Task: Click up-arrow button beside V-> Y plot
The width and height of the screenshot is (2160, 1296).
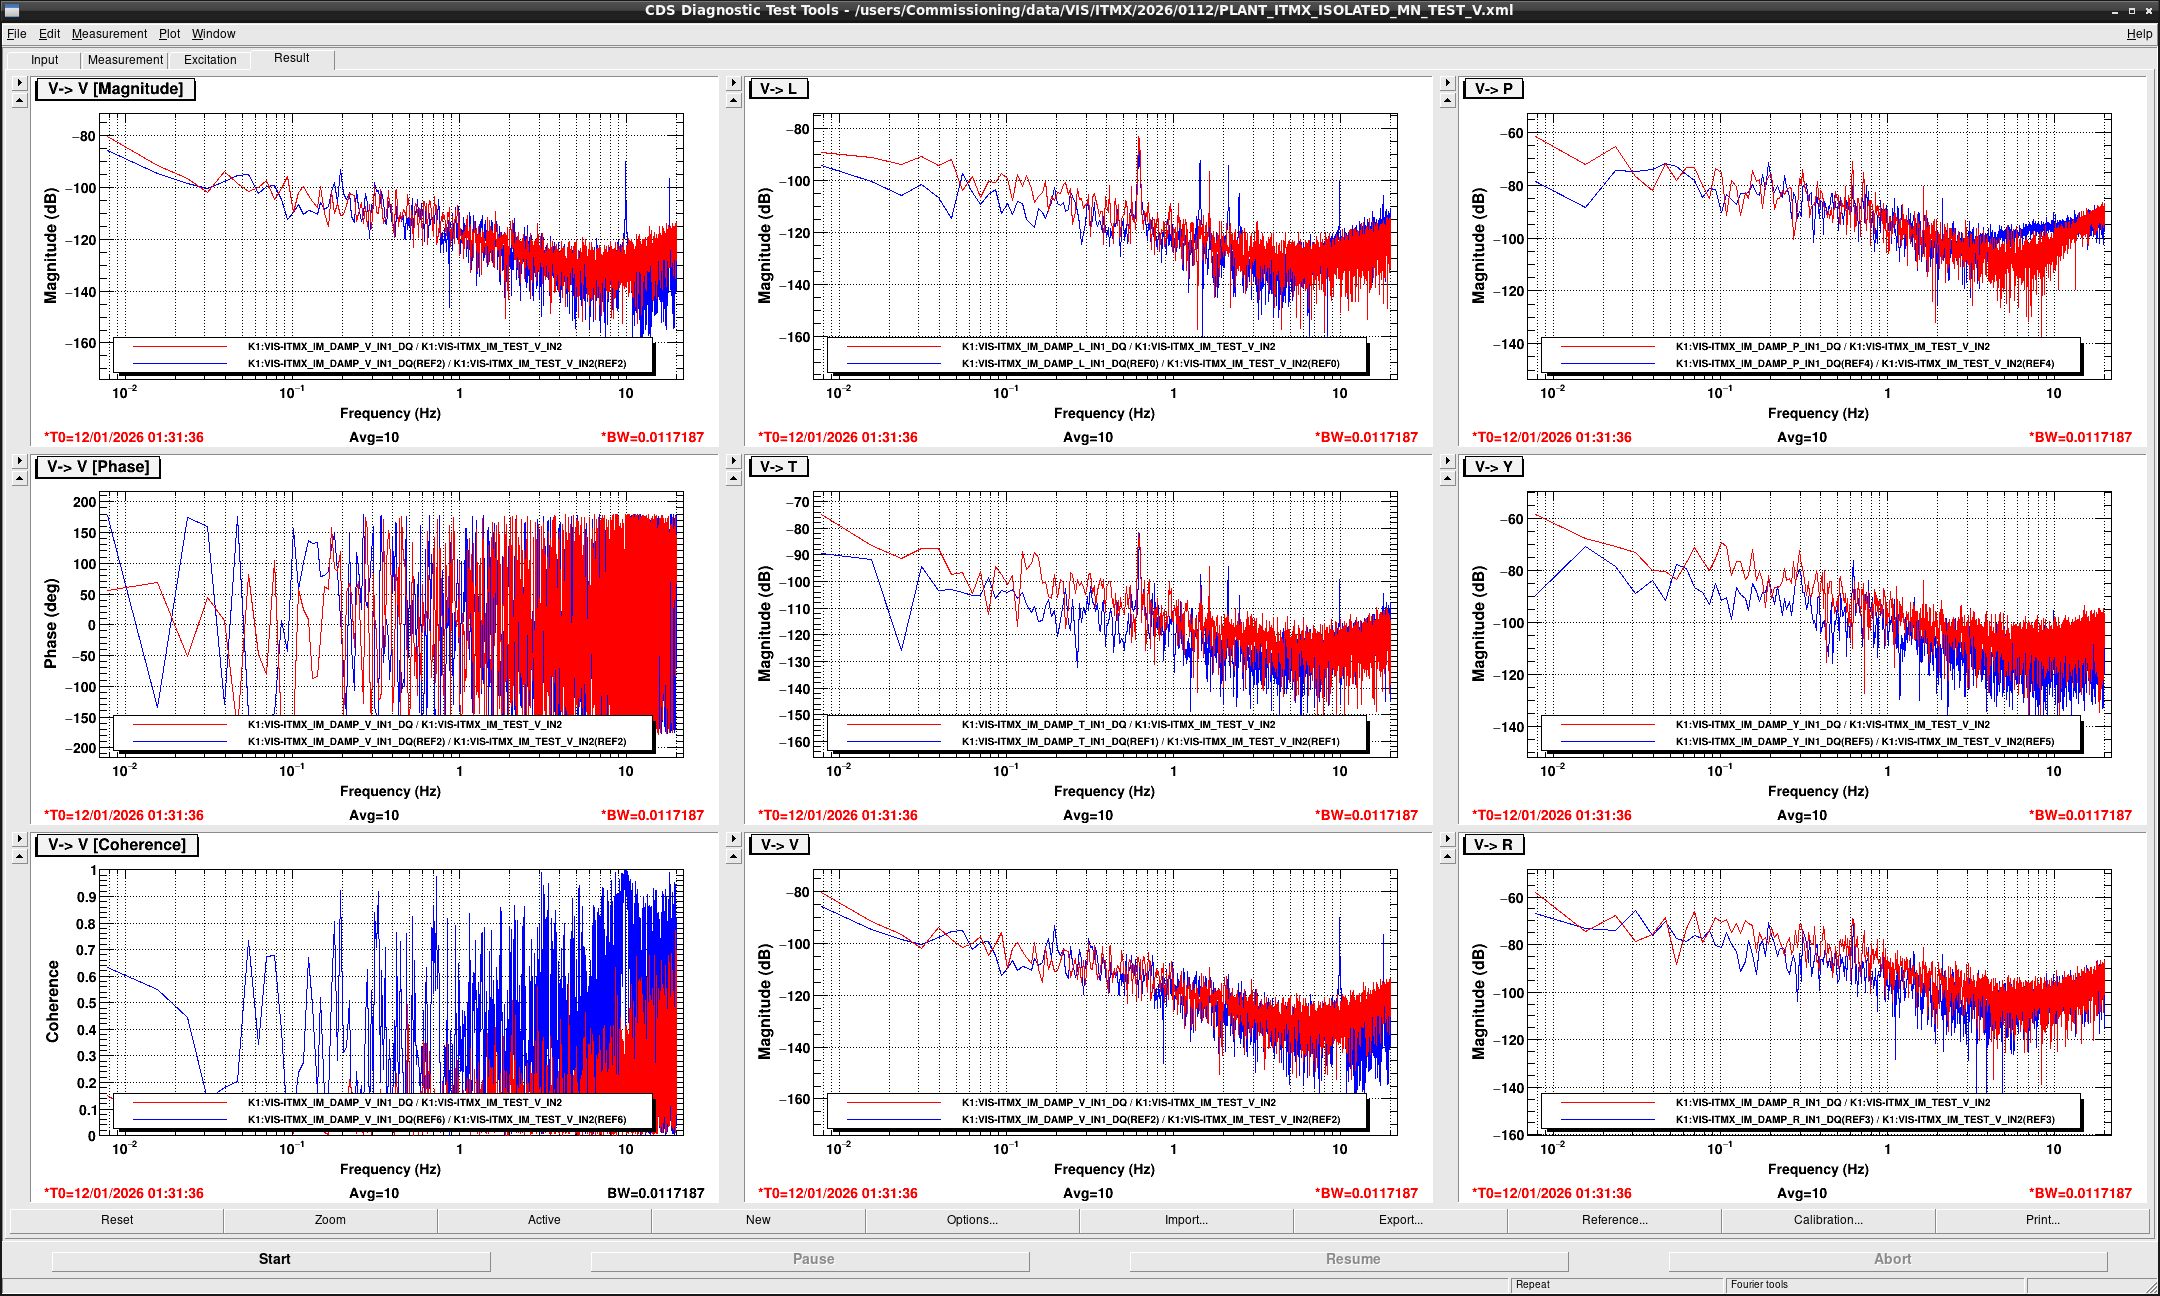Action: 1447,478
